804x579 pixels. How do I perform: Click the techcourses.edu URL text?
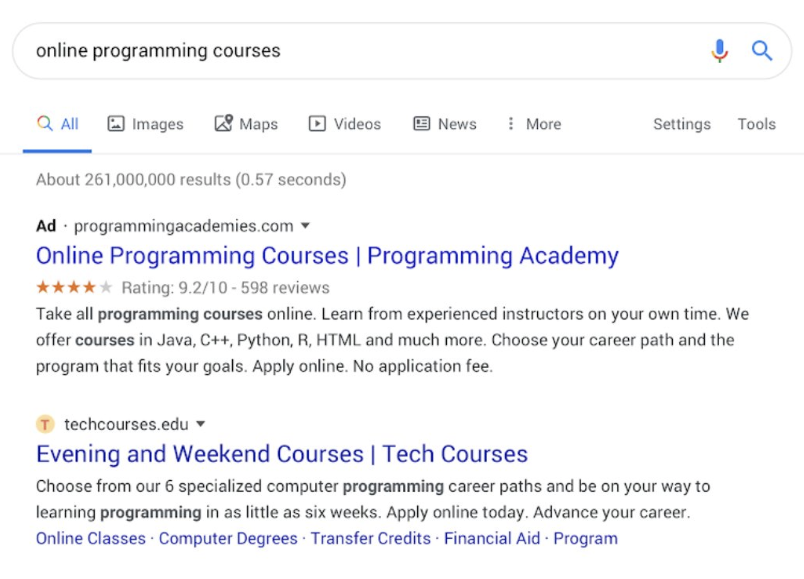(126, 424)
